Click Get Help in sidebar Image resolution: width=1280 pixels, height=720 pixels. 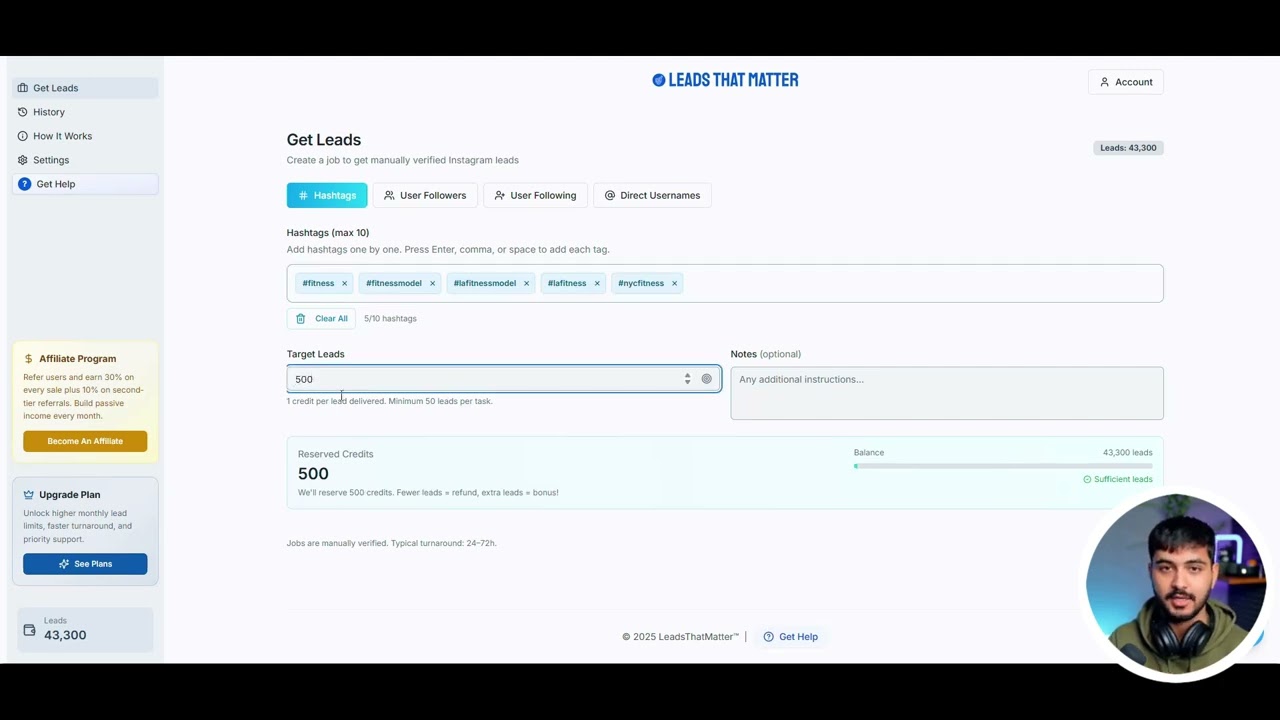point(85,184)
